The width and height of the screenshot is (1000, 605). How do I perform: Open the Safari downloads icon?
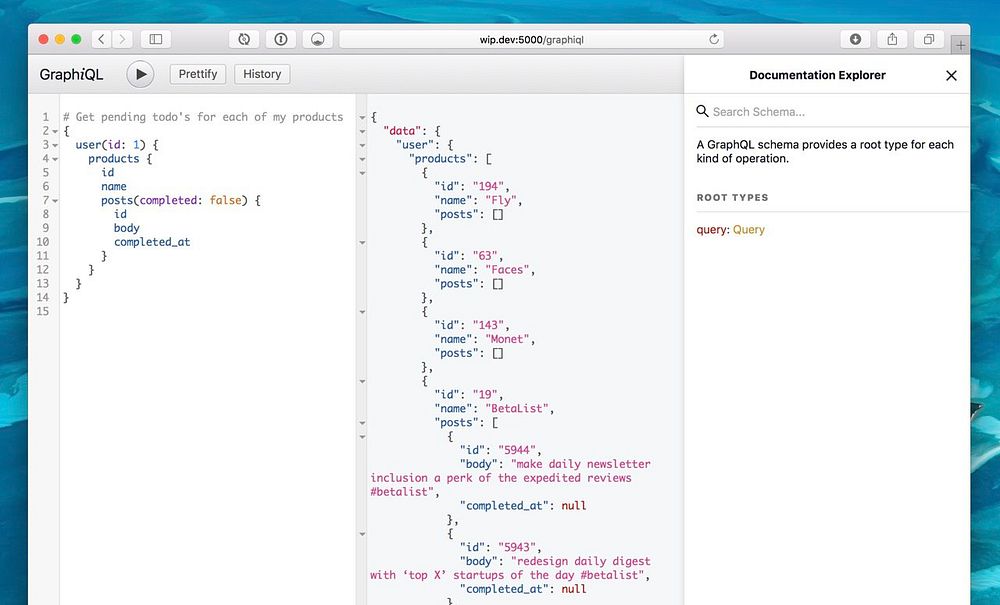[855, 39]
